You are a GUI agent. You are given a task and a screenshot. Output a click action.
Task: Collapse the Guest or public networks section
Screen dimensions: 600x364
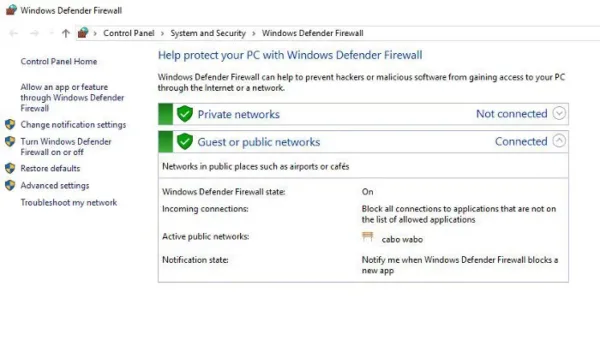559,141
